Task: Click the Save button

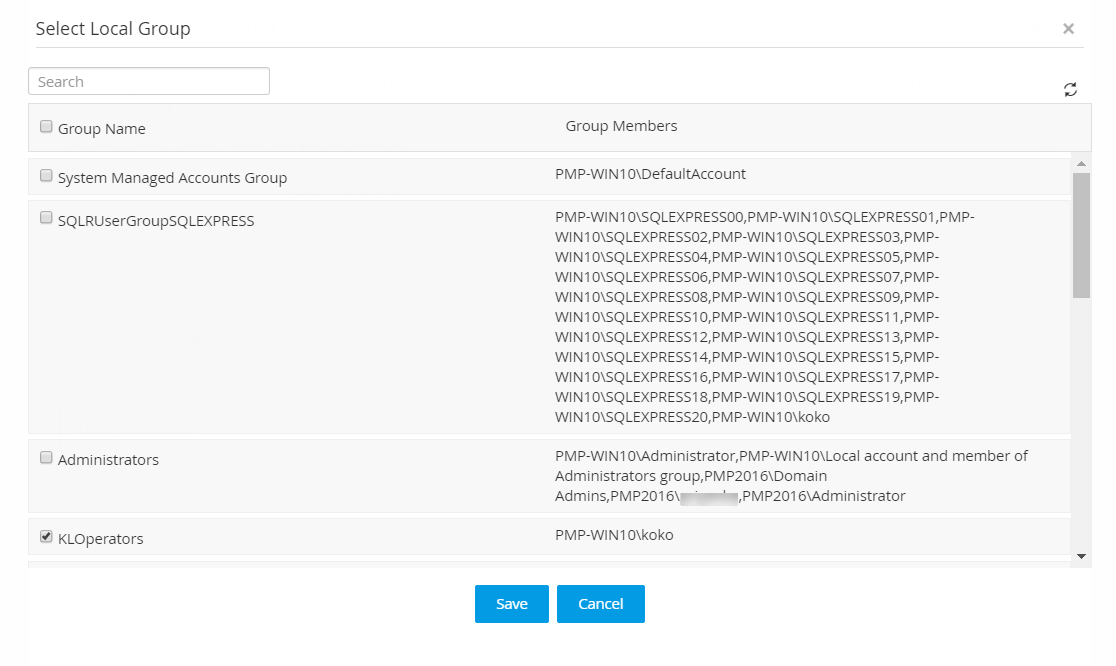Action: coord(512,604)
